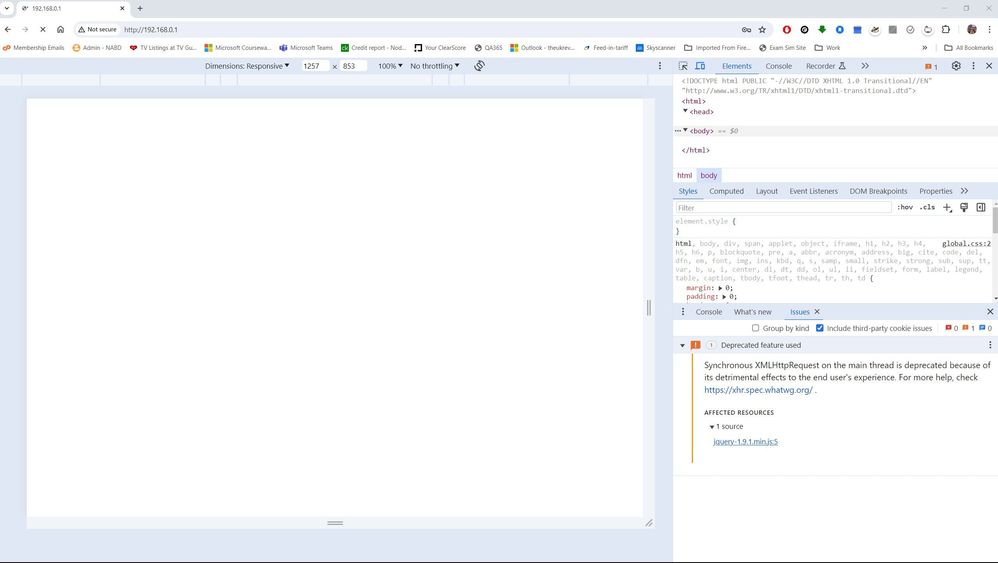This screenshot has width=998, height=563.
Task: Open the 100% zoom dropdown
Action: pos(390,66)
